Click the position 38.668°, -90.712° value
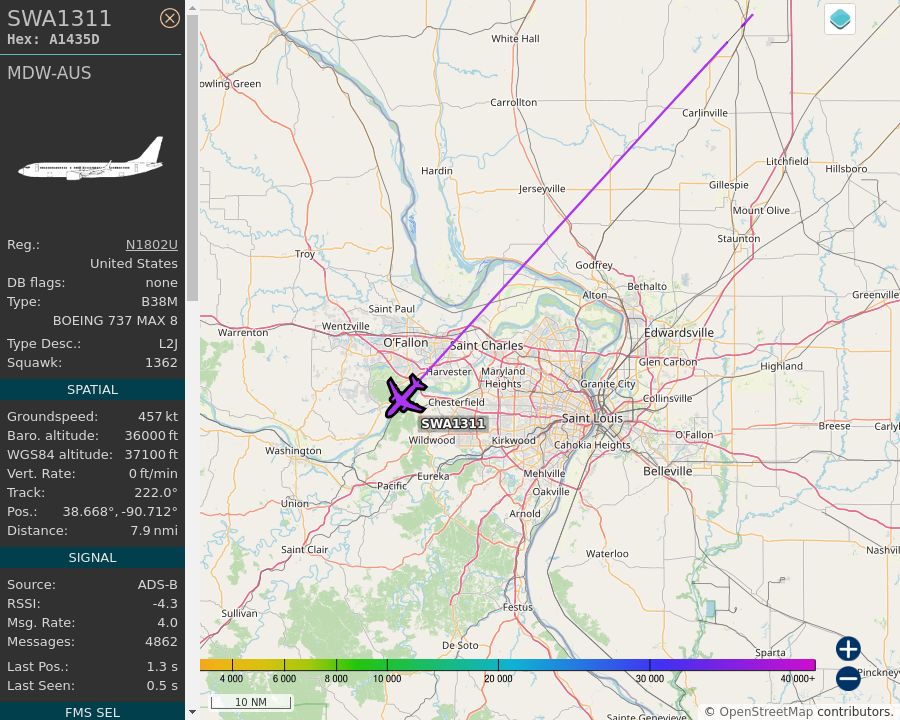This screenshot has width=900, height=720. [x=120, y=512]
